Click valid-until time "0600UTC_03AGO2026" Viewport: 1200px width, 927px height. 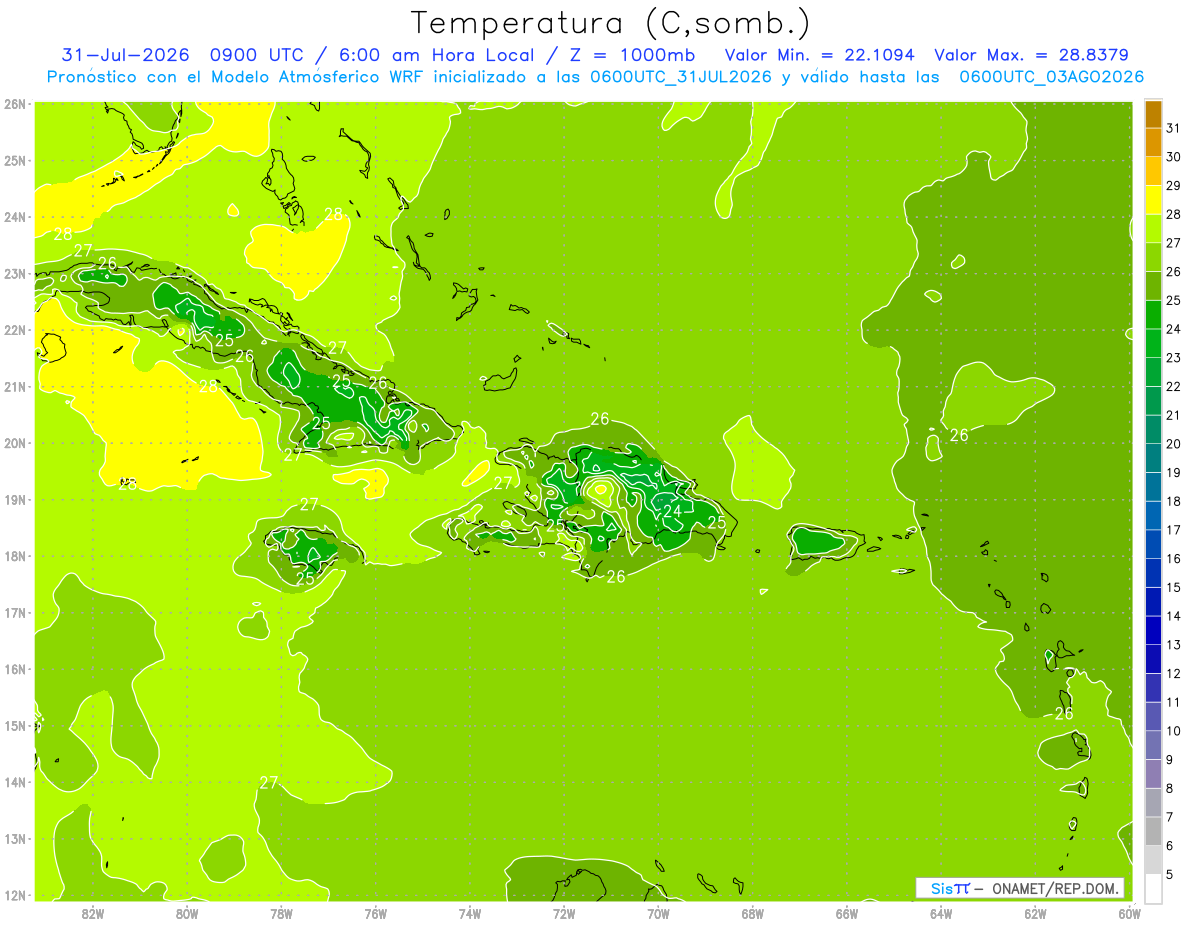pos(1052,77)
